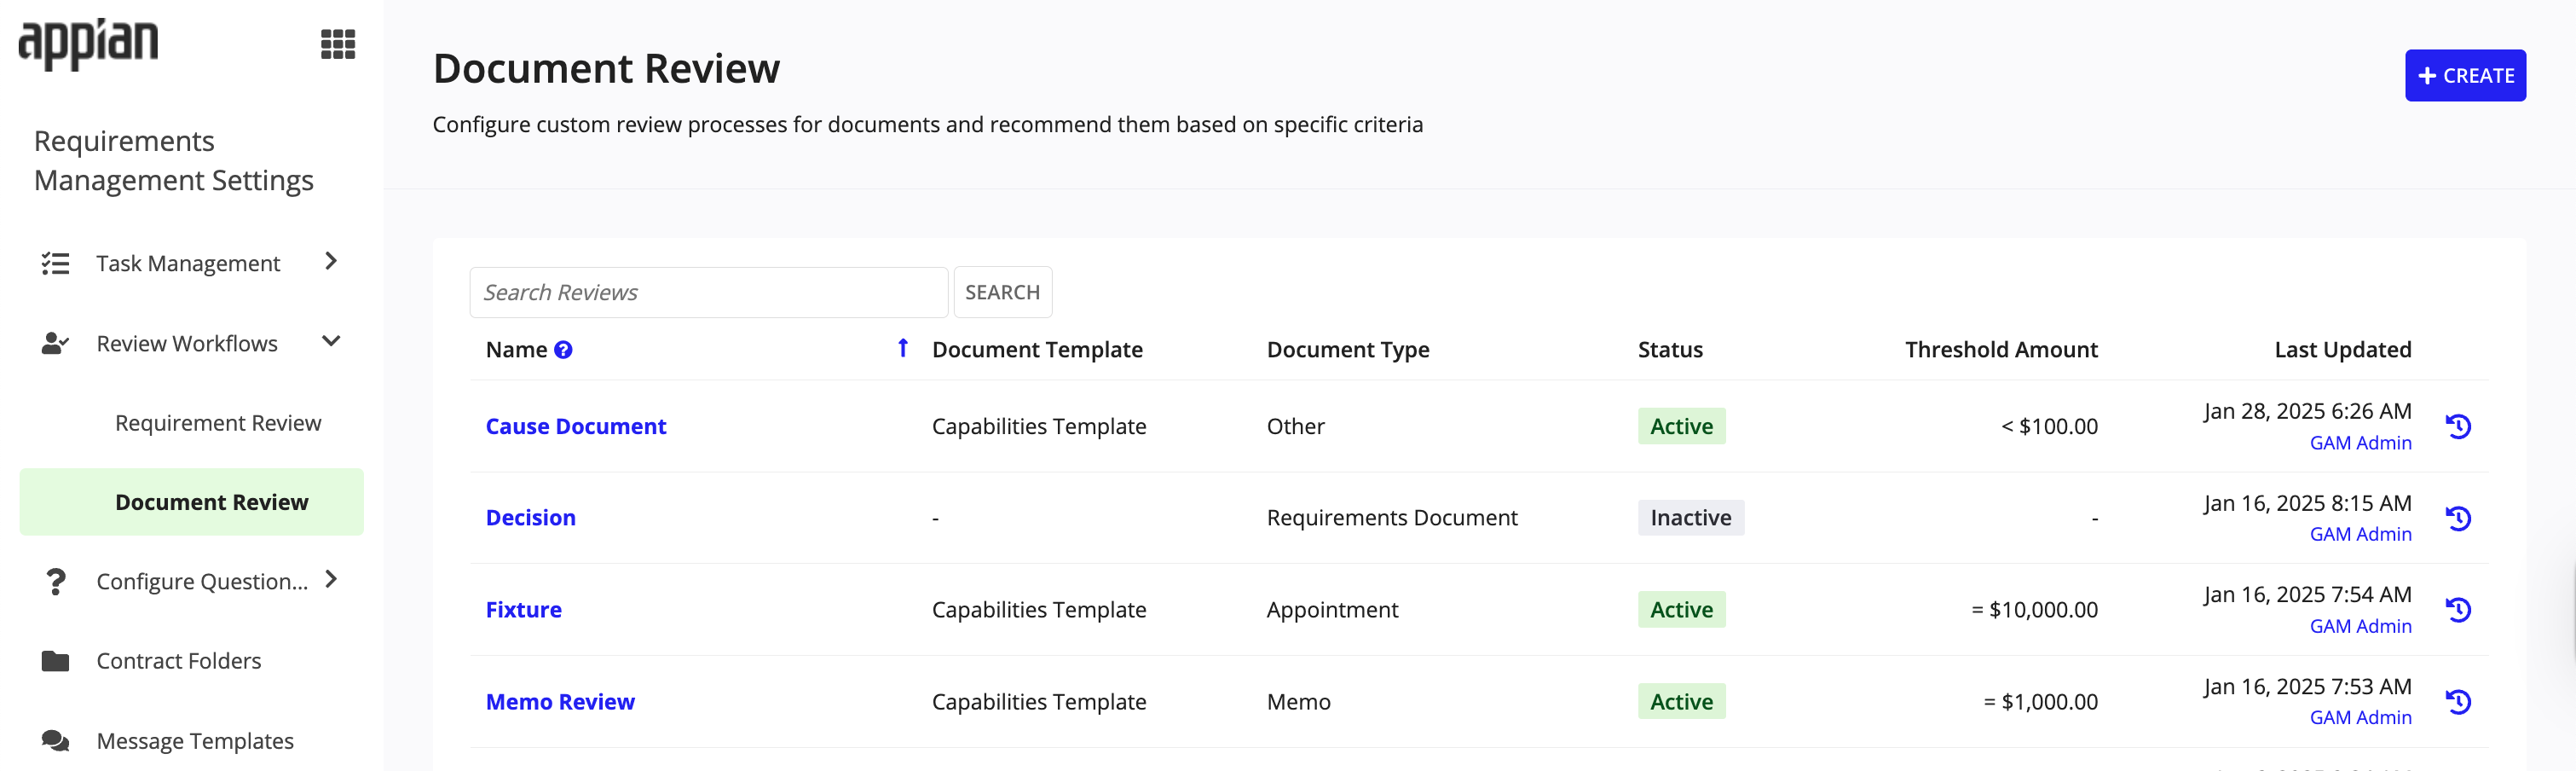
Task: Click the Configure Questions question mark icon
Action: (x=56, y=581)
